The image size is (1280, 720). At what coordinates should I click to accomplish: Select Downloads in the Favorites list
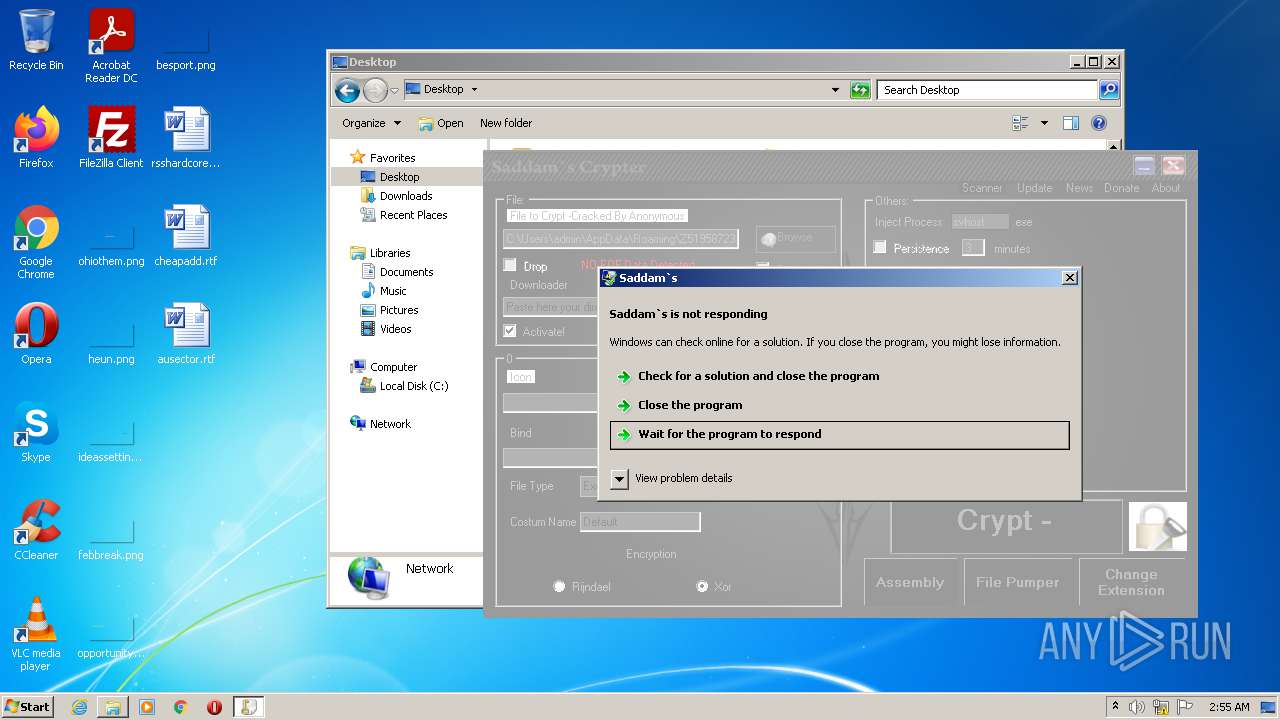pyautogui.click(x=406, y=196)
